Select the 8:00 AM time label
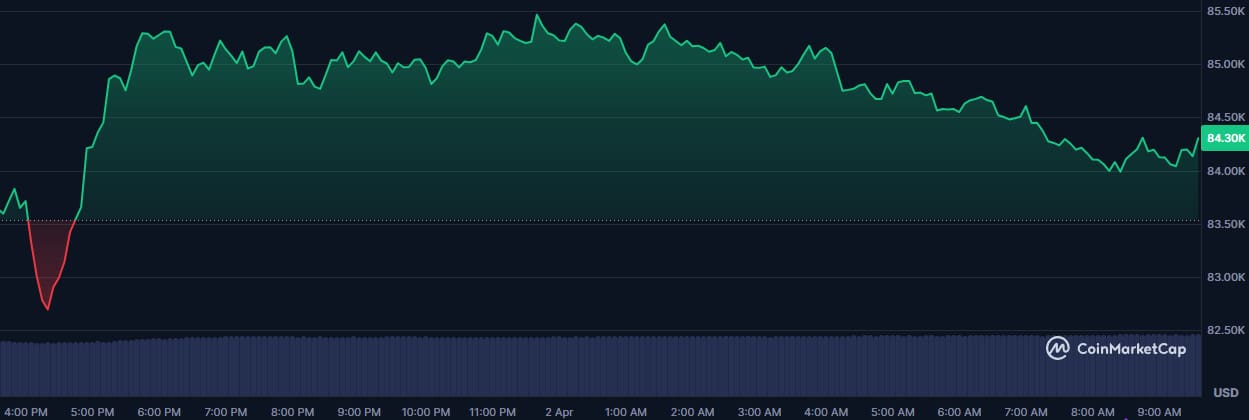 (x=1092, y=411)
